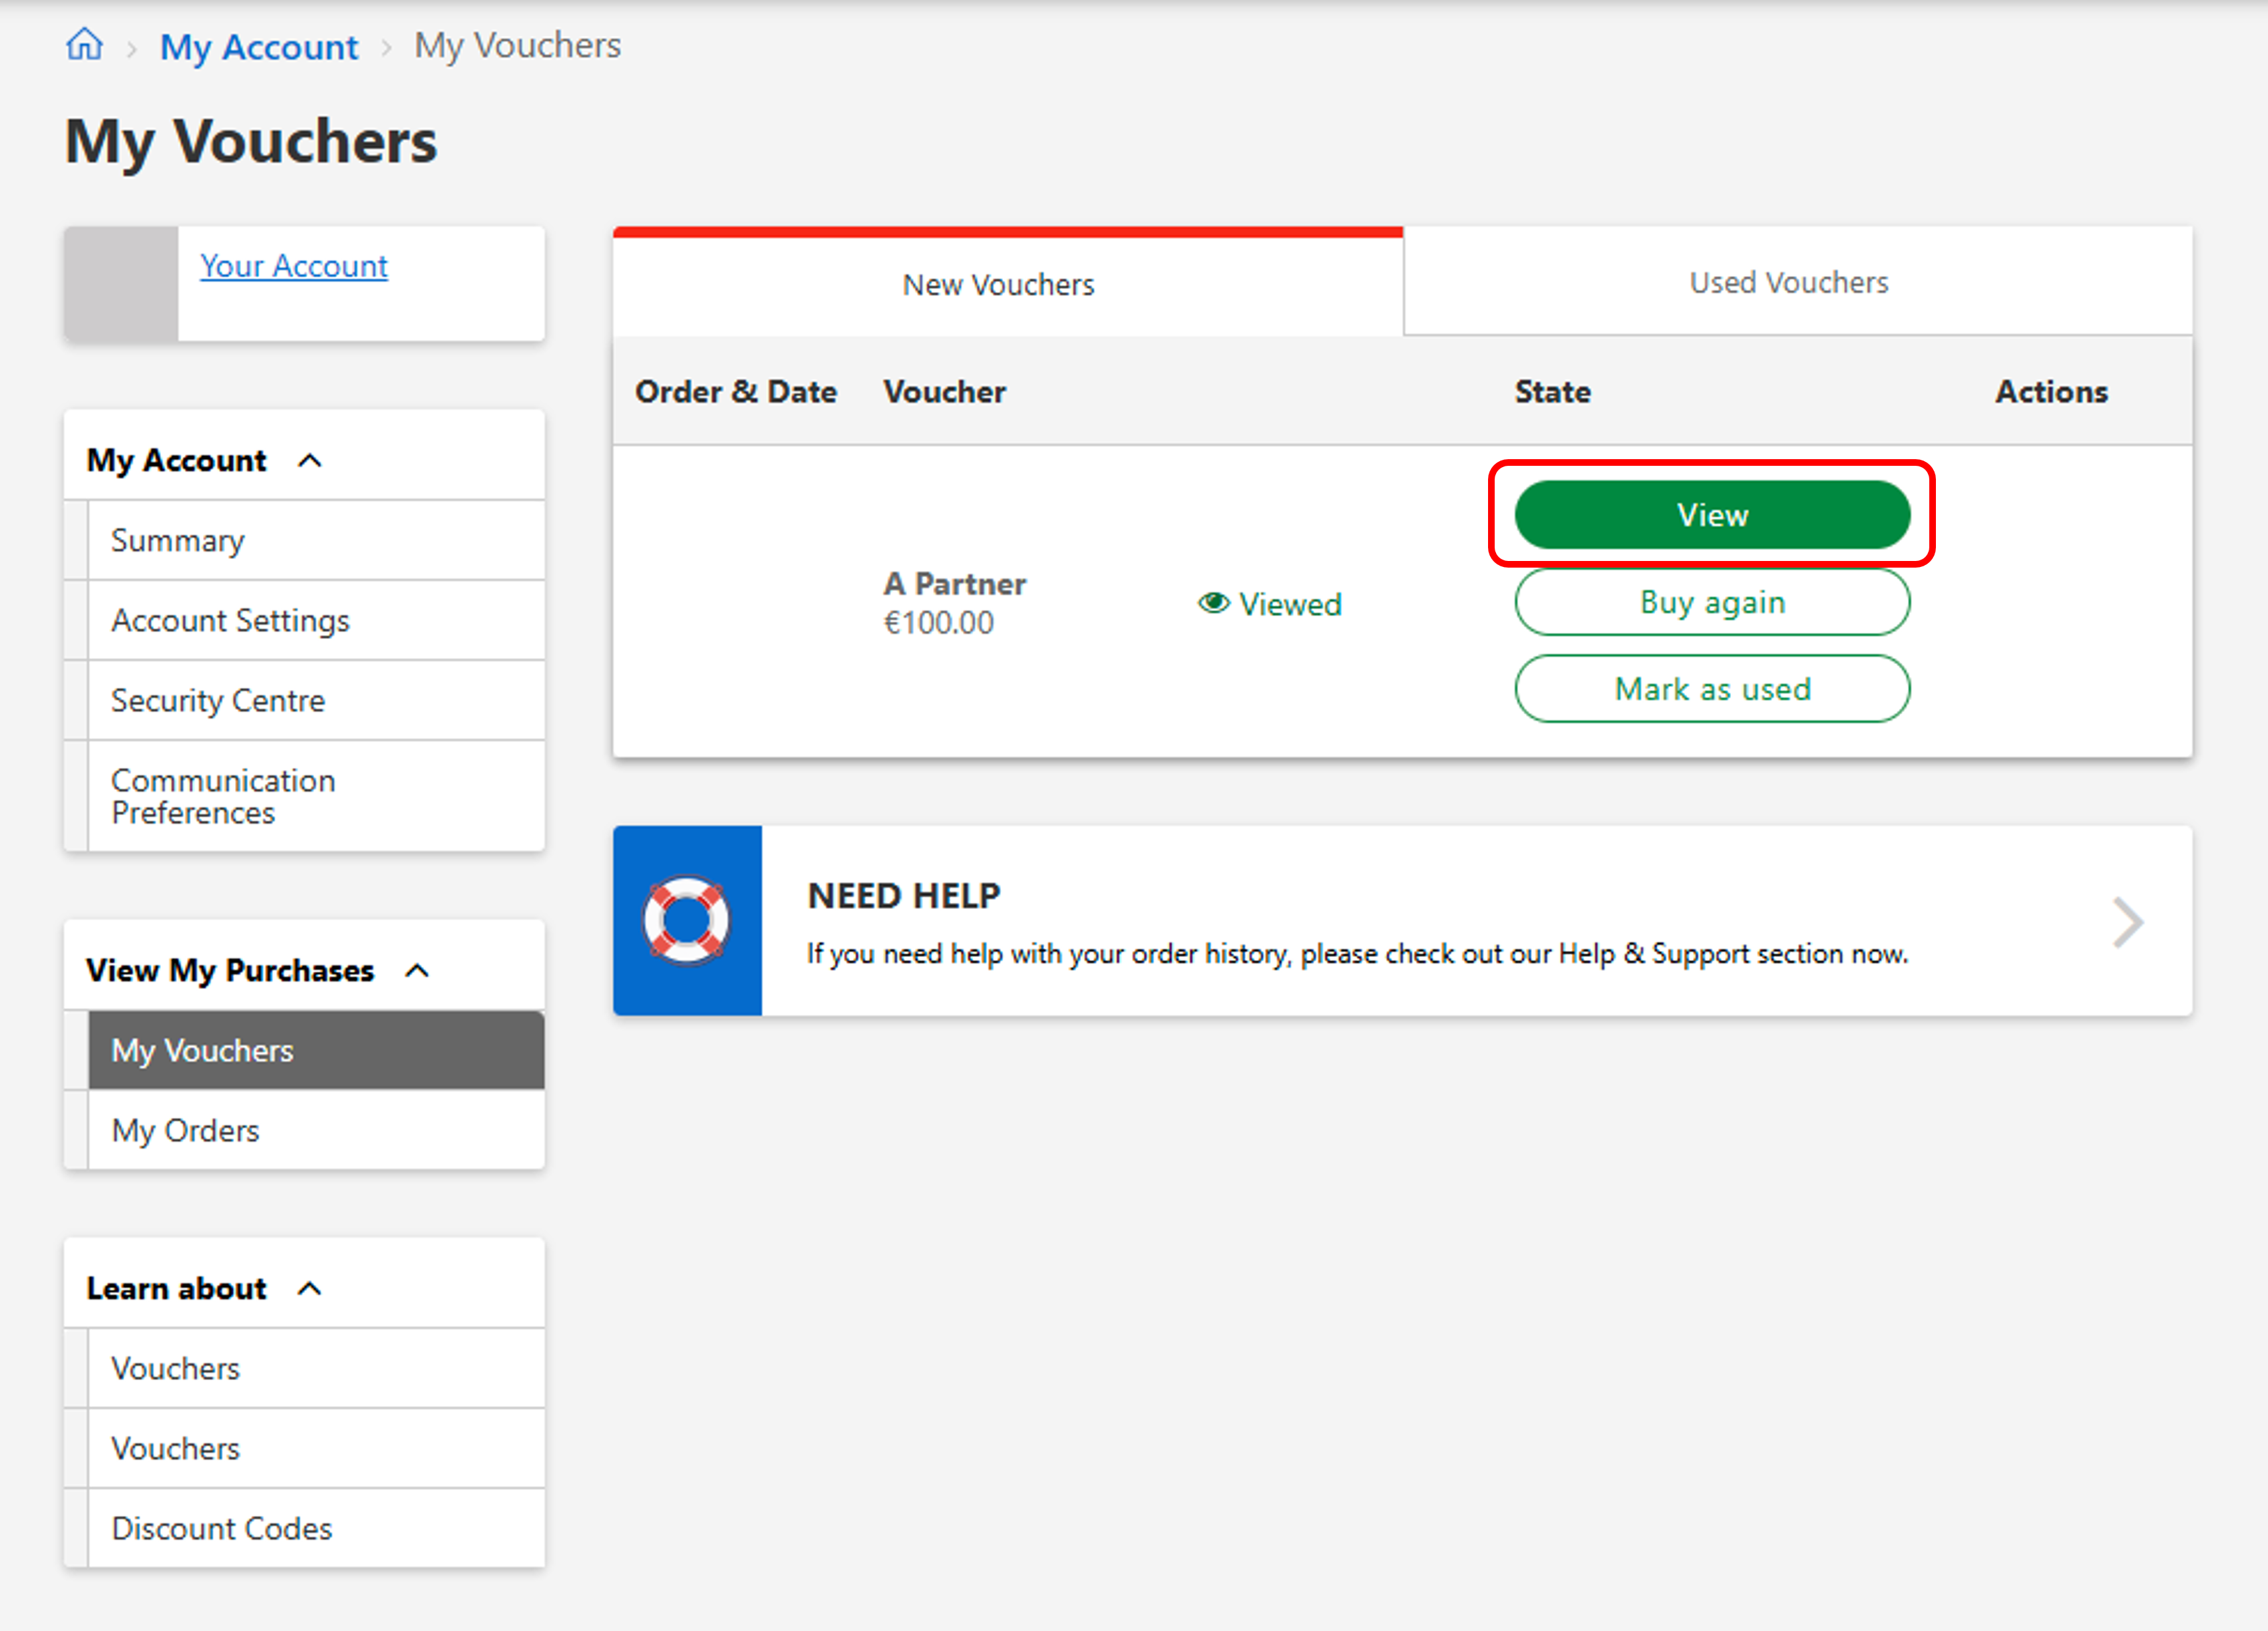Click the NEED HELP heading
This screenshot has width=2268, height=1631.
pyautogui.click(x=903, y=896)
